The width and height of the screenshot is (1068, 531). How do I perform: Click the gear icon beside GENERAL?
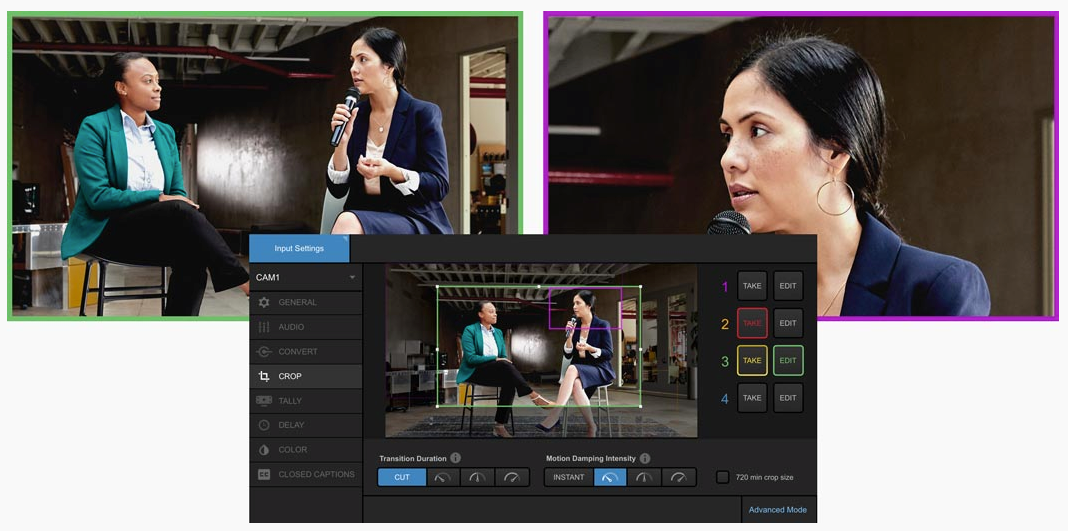coord(264,302)
